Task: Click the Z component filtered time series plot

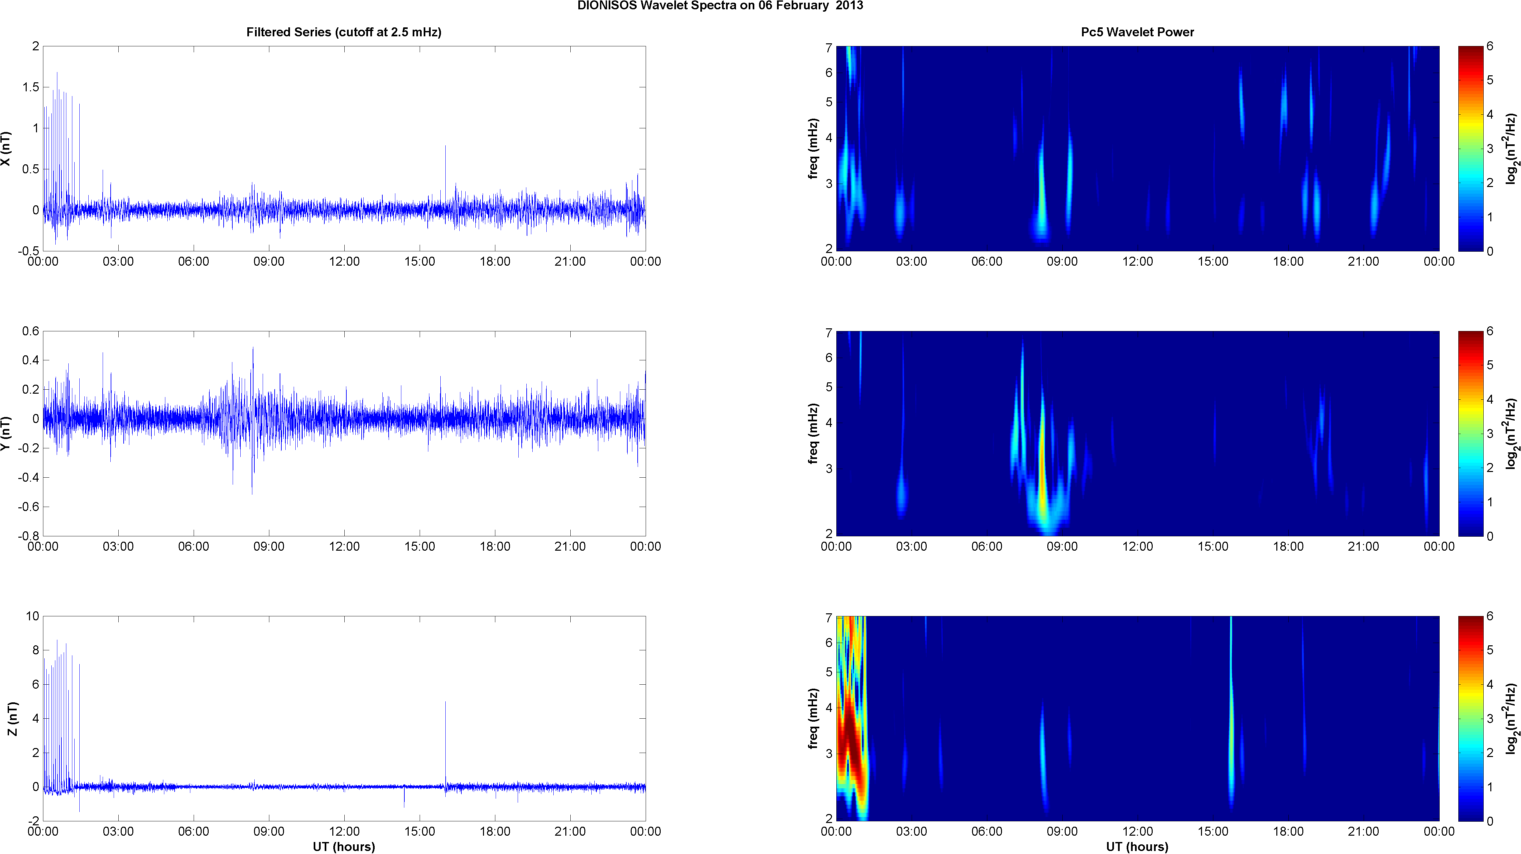Action: [344, 718]
